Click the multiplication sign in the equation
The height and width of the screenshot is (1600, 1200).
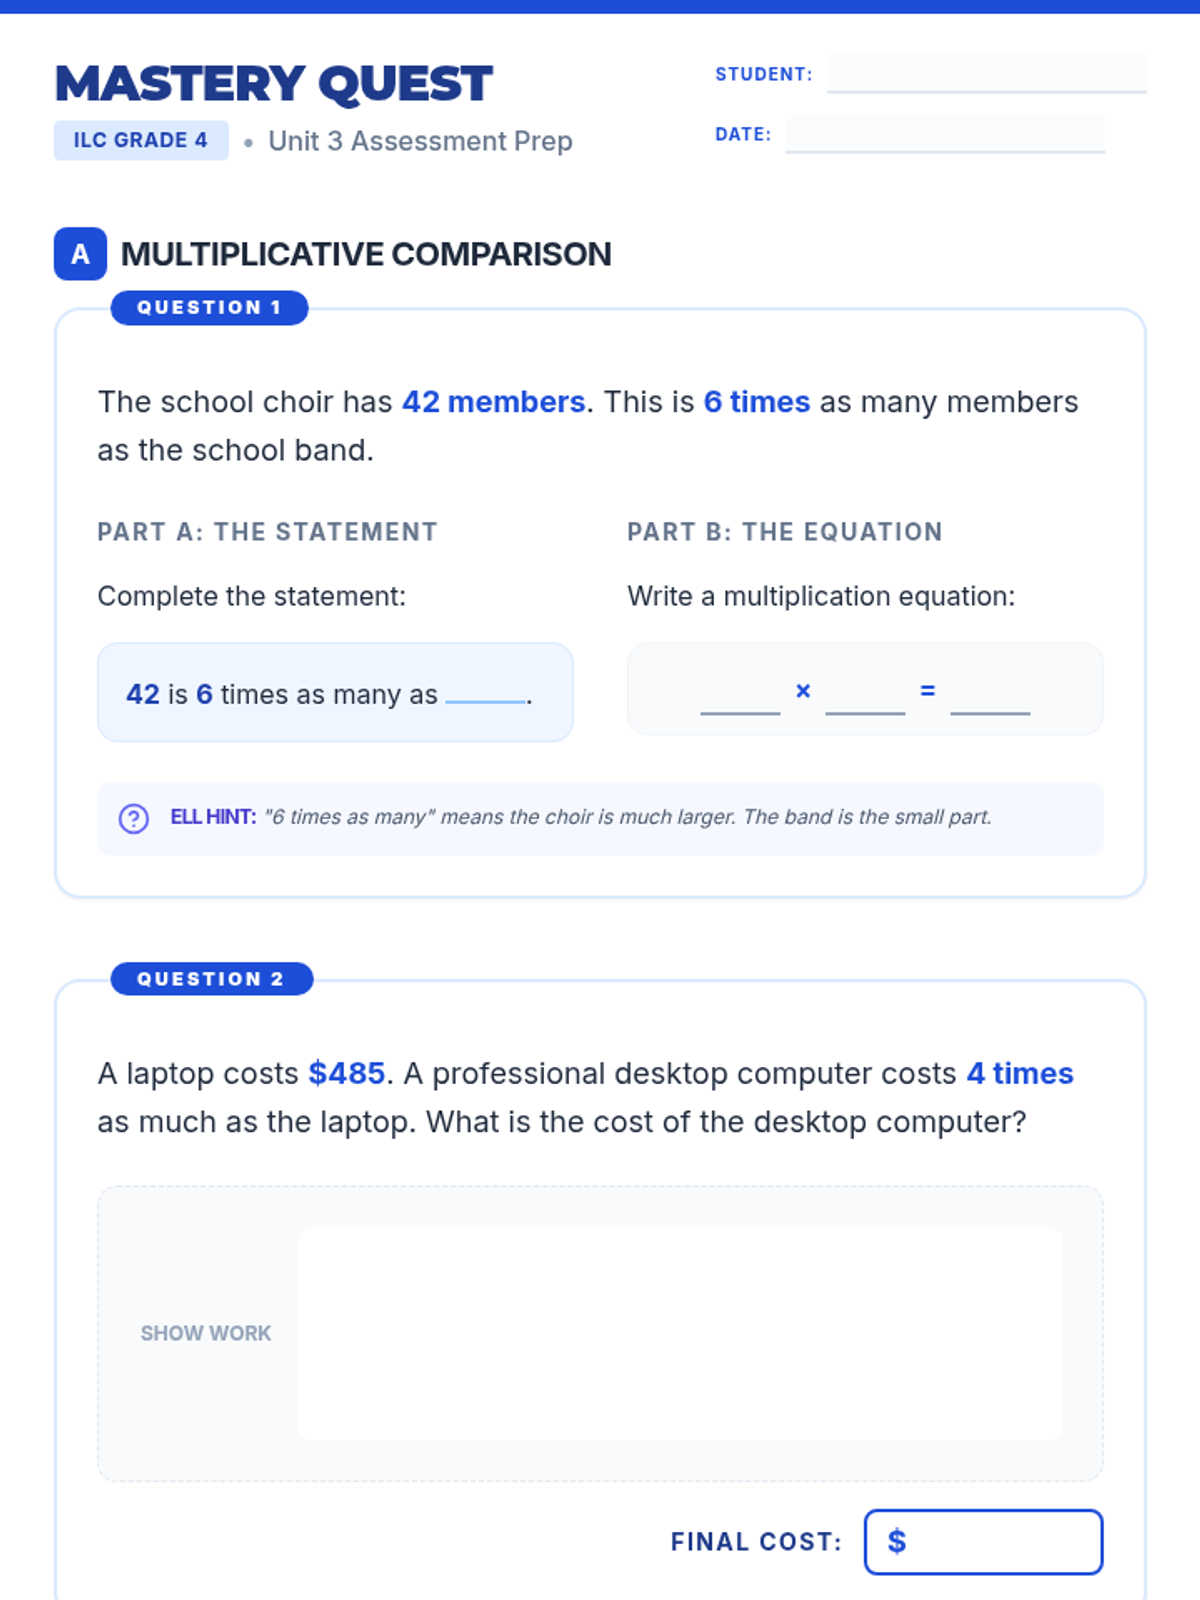[803, 691]
